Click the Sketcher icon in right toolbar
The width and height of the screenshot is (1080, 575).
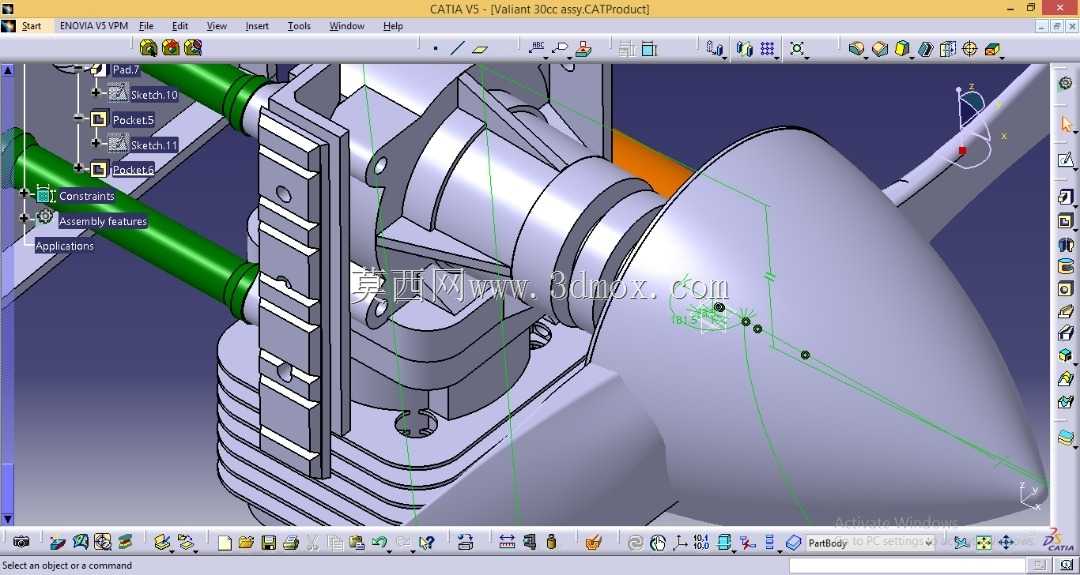pos(1066,160)
